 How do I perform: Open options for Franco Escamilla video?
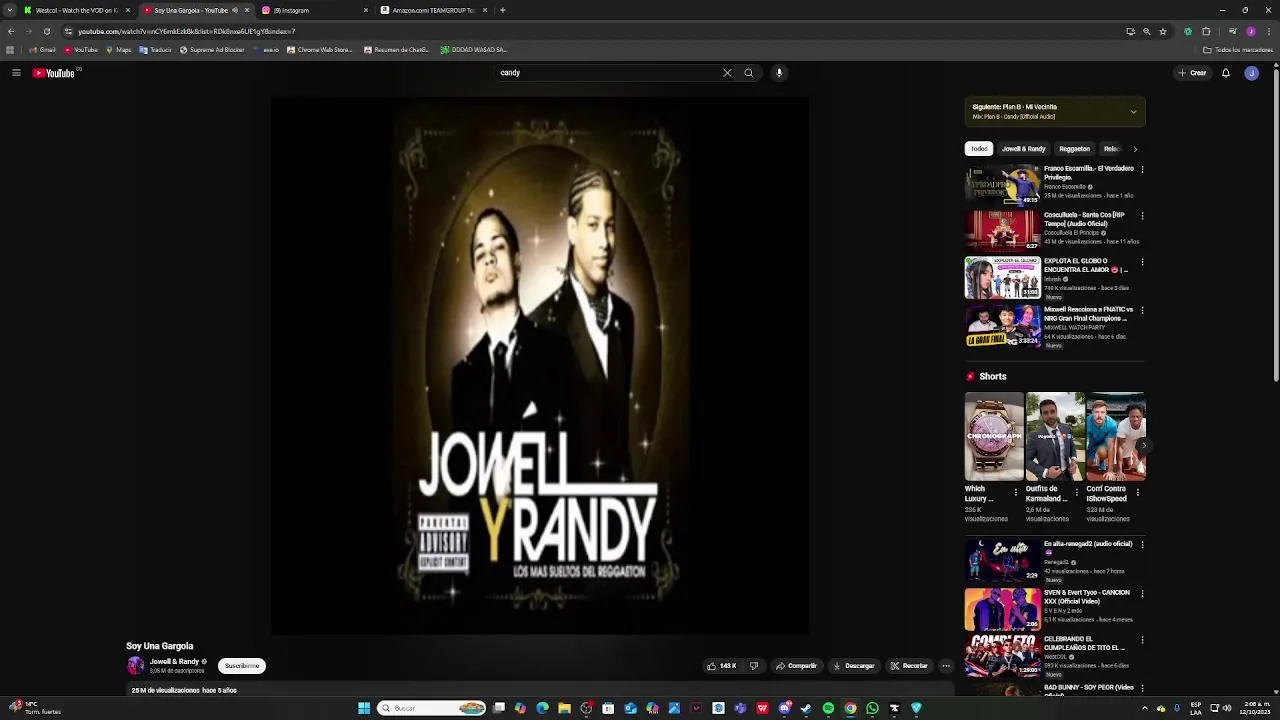1142,169
